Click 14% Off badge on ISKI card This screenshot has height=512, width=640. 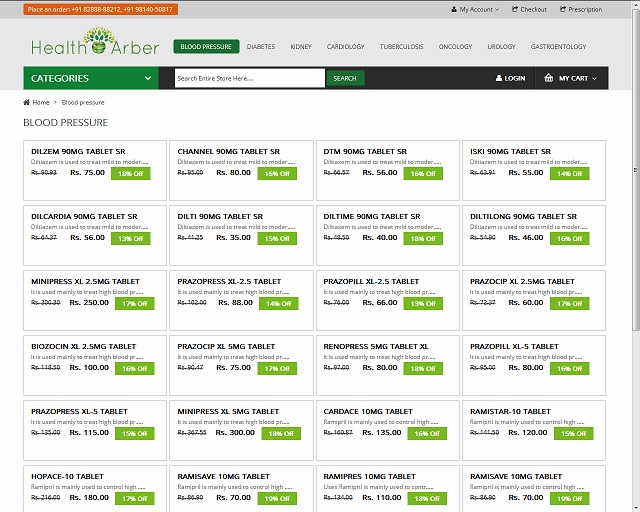570,174
